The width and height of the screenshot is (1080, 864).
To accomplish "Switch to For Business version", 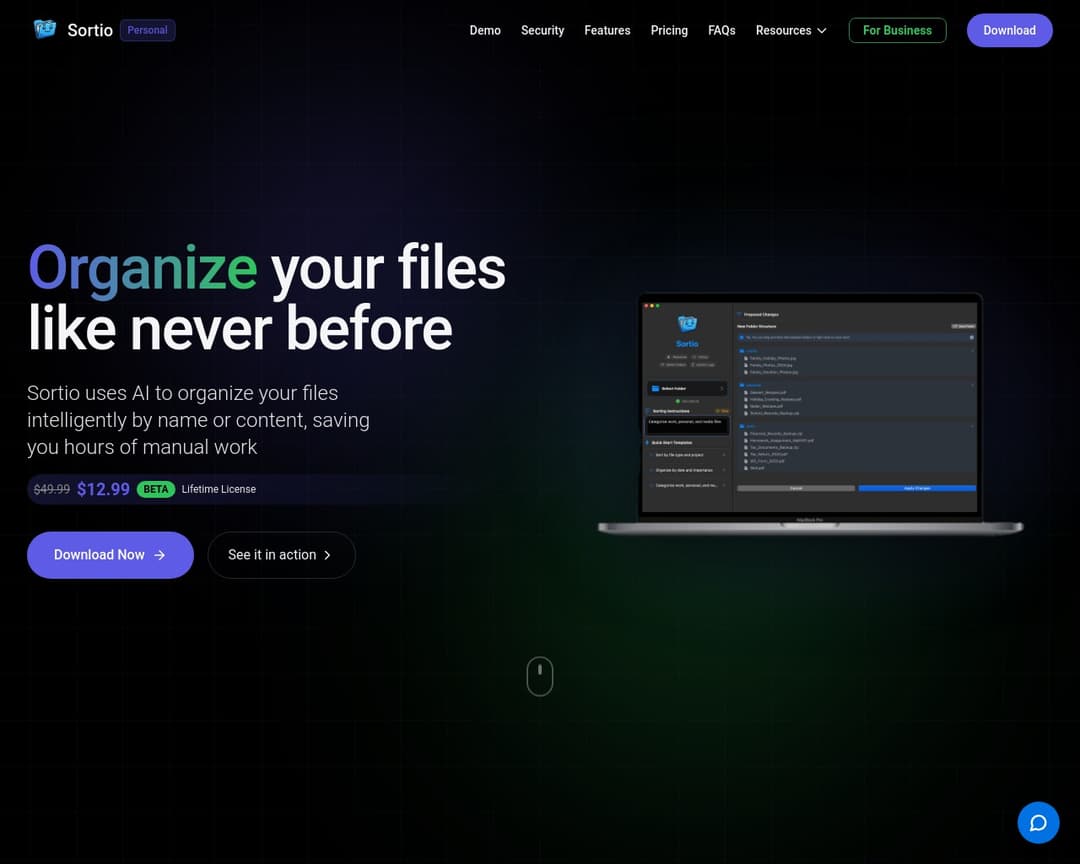I will tap(897, 30).
